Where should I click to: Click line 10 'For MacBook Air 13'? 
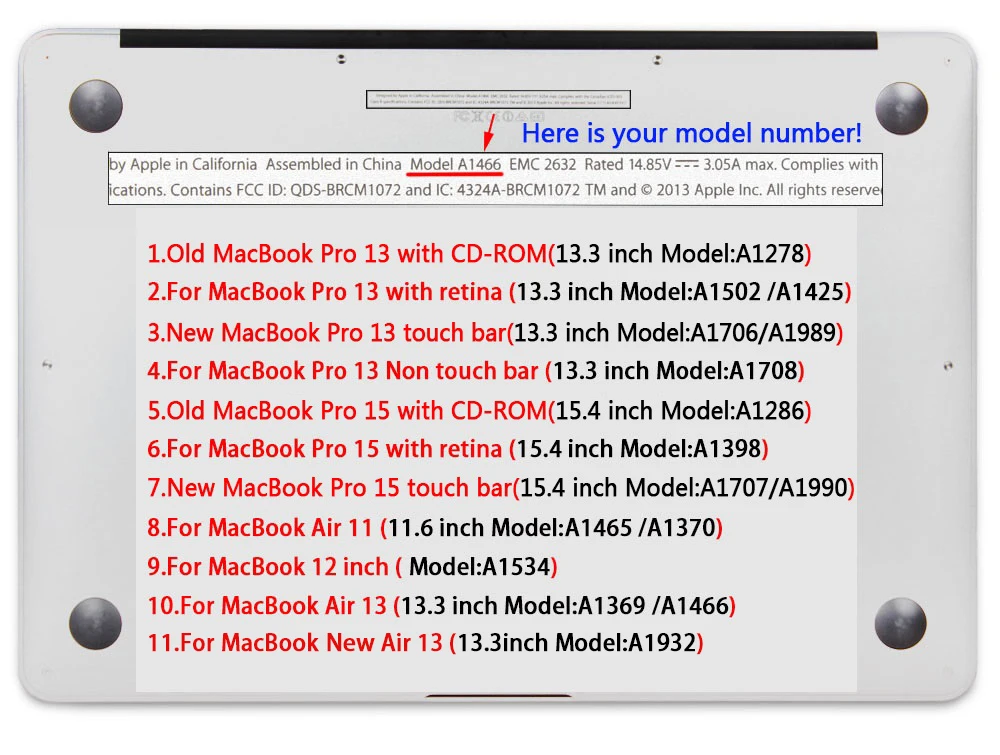[441, 606]
